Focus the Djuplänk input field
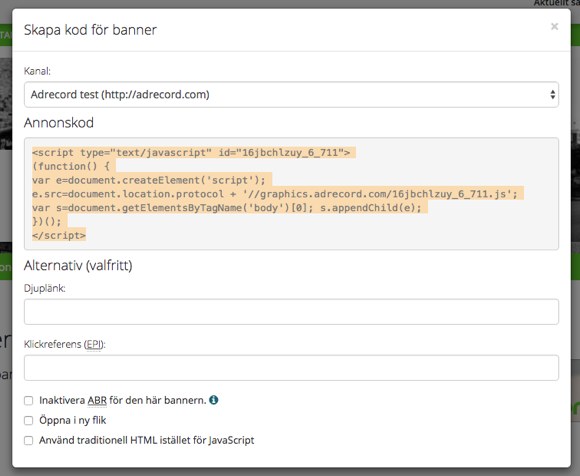 (291, 312)
